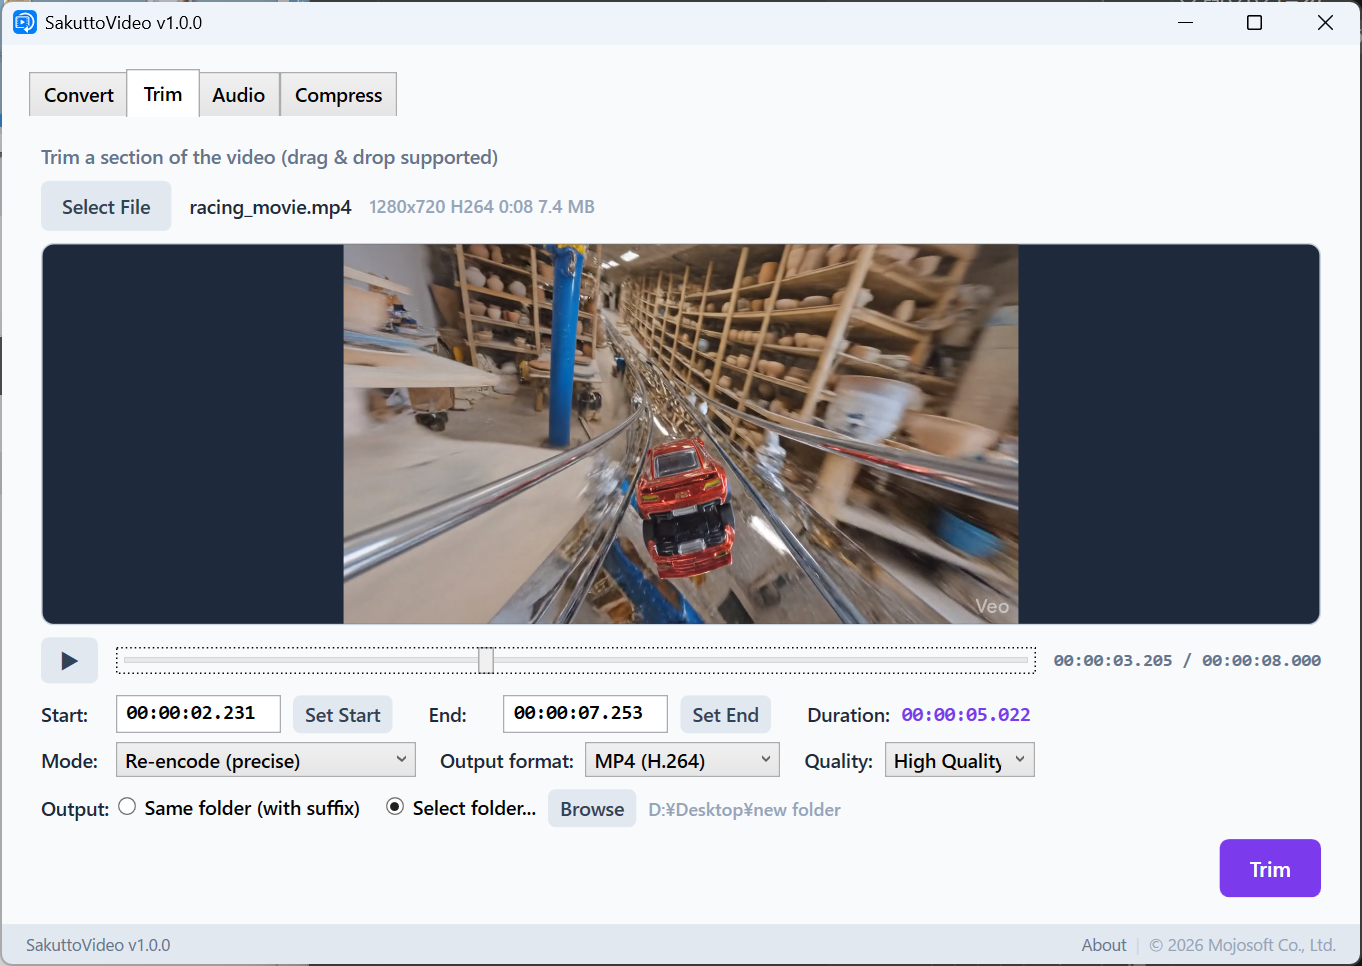Select the Same folder (with suffix) option
The width and height of the screenshot is (1362, 966).
pos(128,807)
